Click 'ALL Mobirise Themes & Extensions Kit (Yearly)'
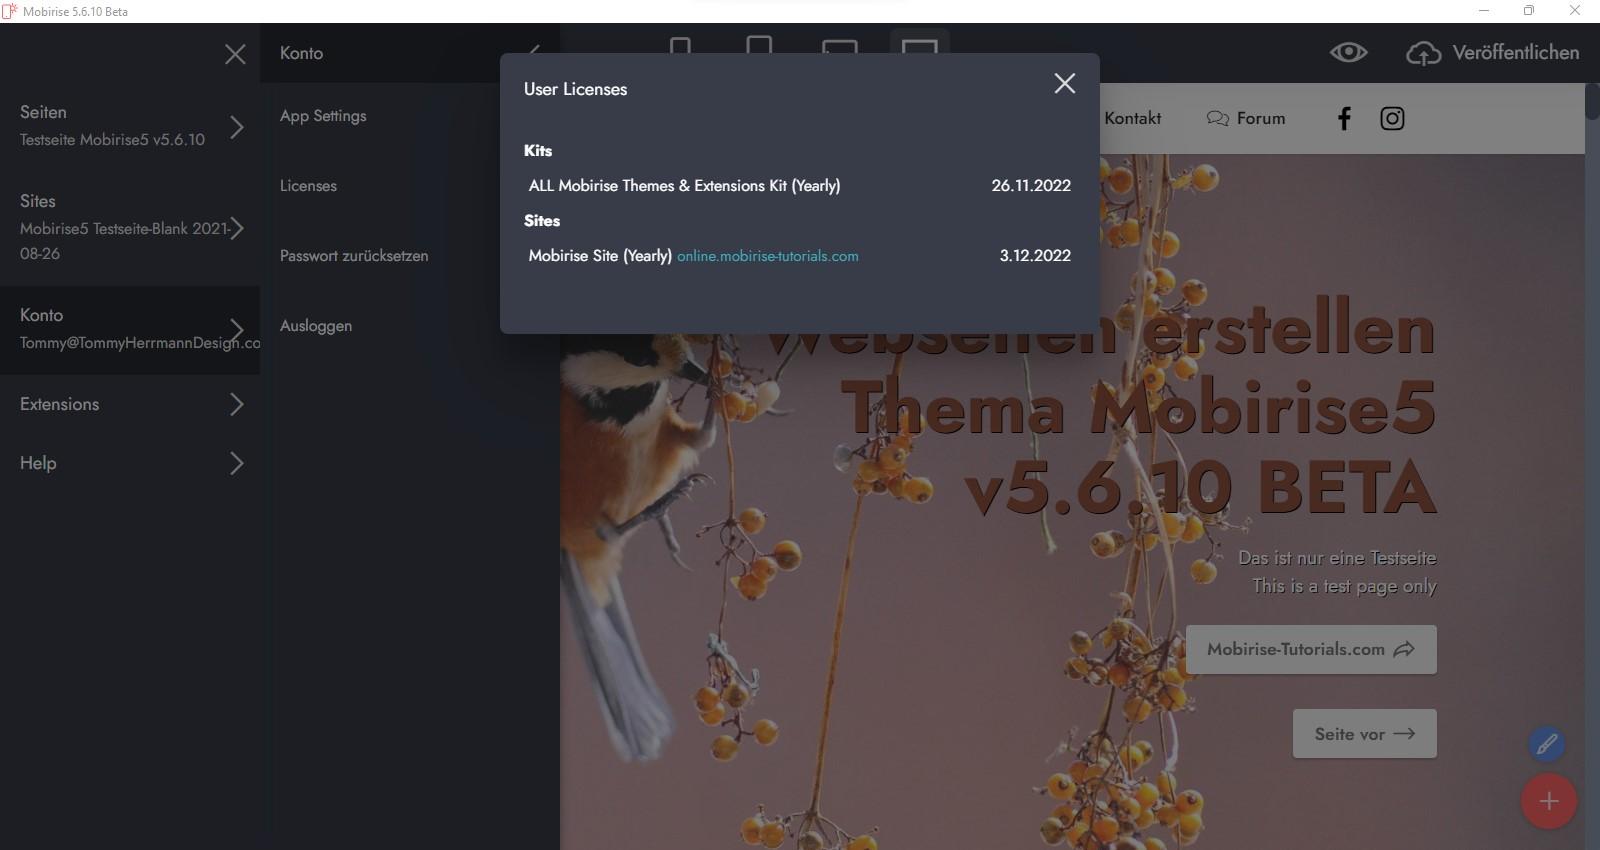 point(684,186)
